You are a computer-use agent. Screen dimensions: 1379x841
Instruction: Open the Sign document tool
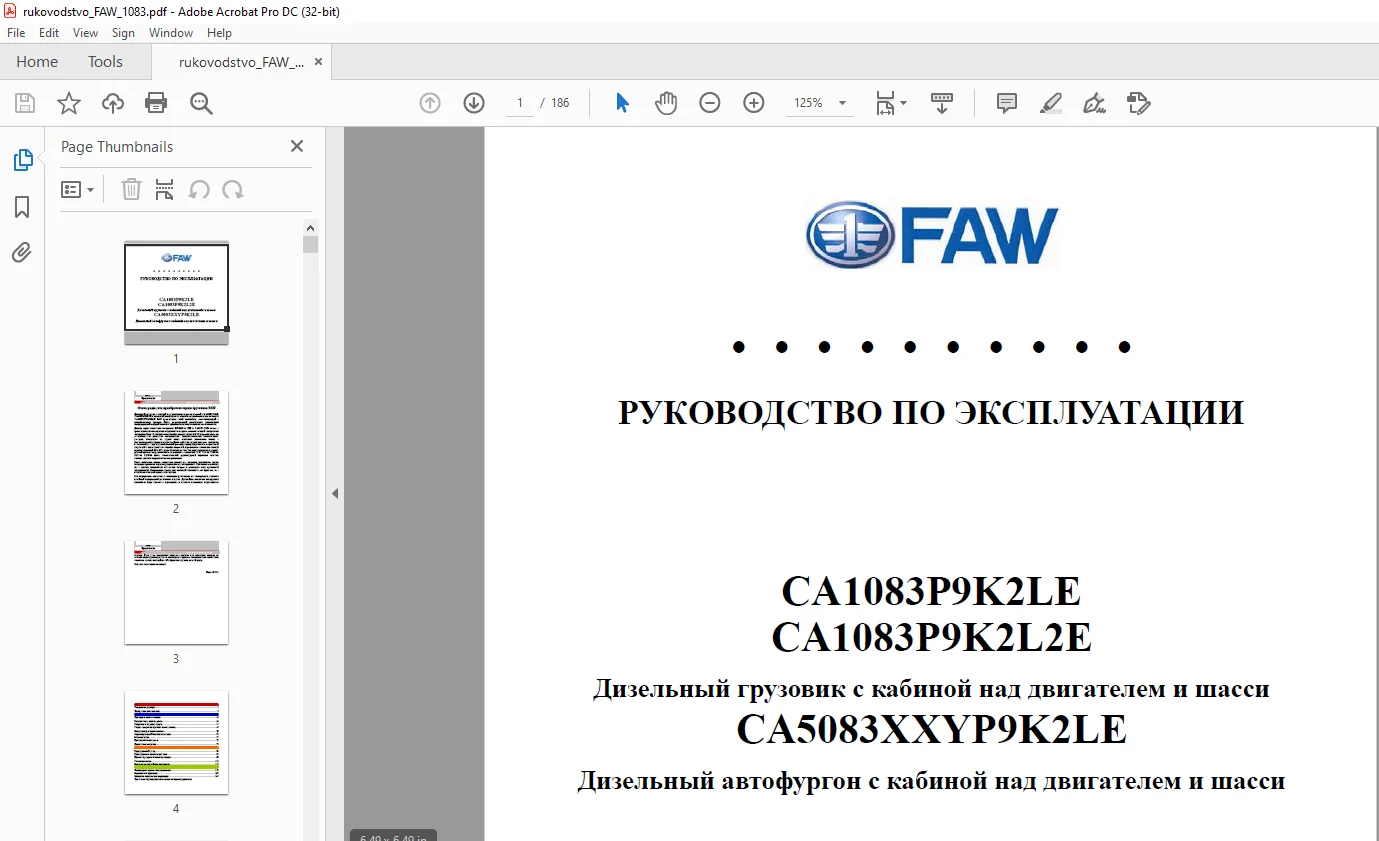point(1094,103)
